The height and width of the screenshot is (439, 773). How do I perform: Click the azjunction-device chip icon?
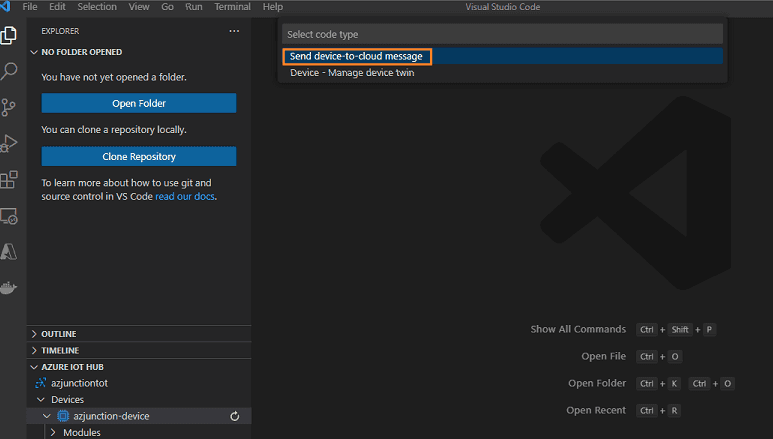click(x=63, y=416)
